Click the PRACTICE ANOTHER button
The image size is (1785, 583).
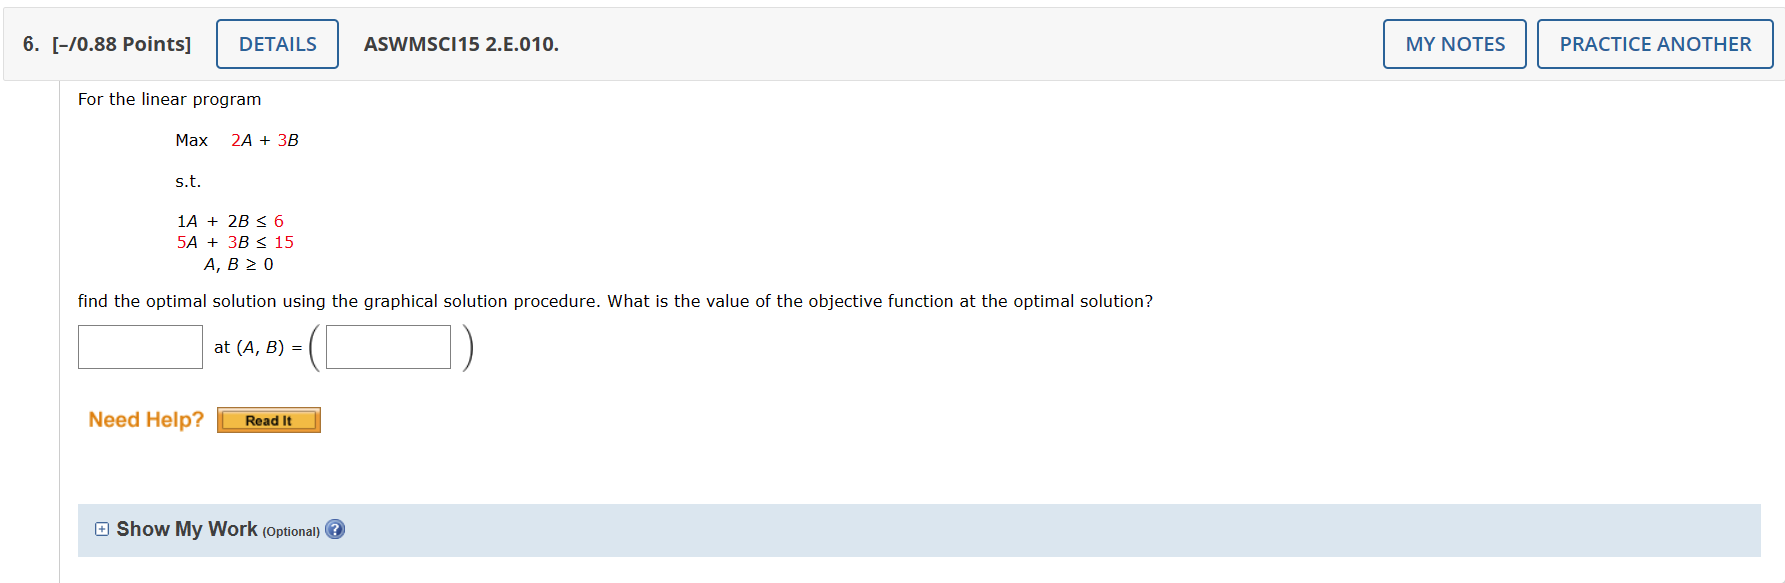click(x=1655, y=43)
